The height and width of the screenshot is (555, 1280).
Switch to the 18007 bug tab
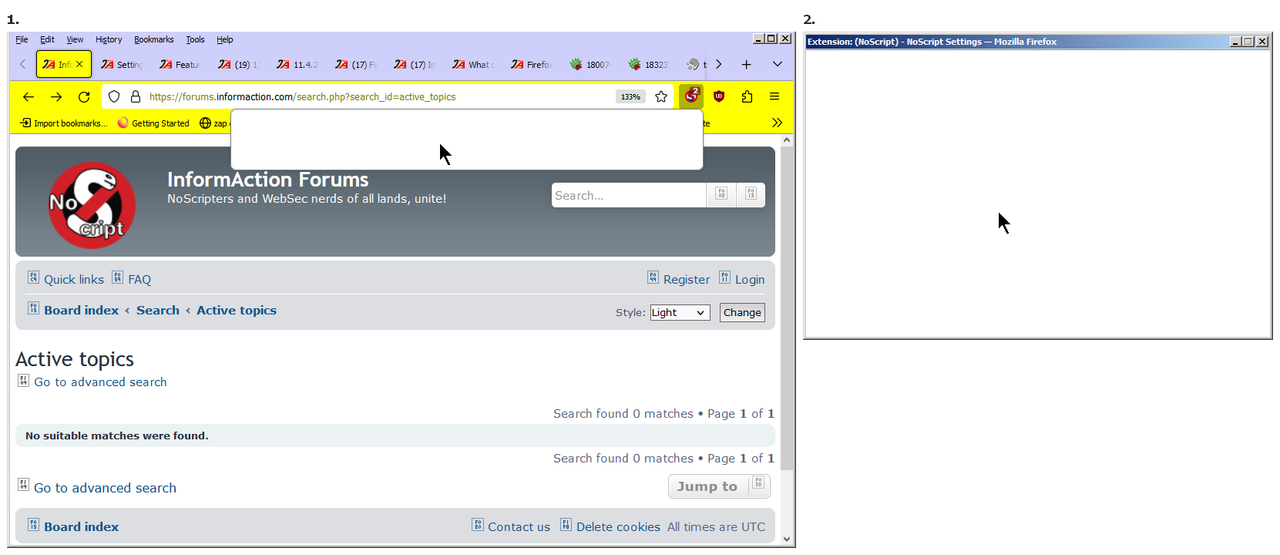[x=590, y=64]
